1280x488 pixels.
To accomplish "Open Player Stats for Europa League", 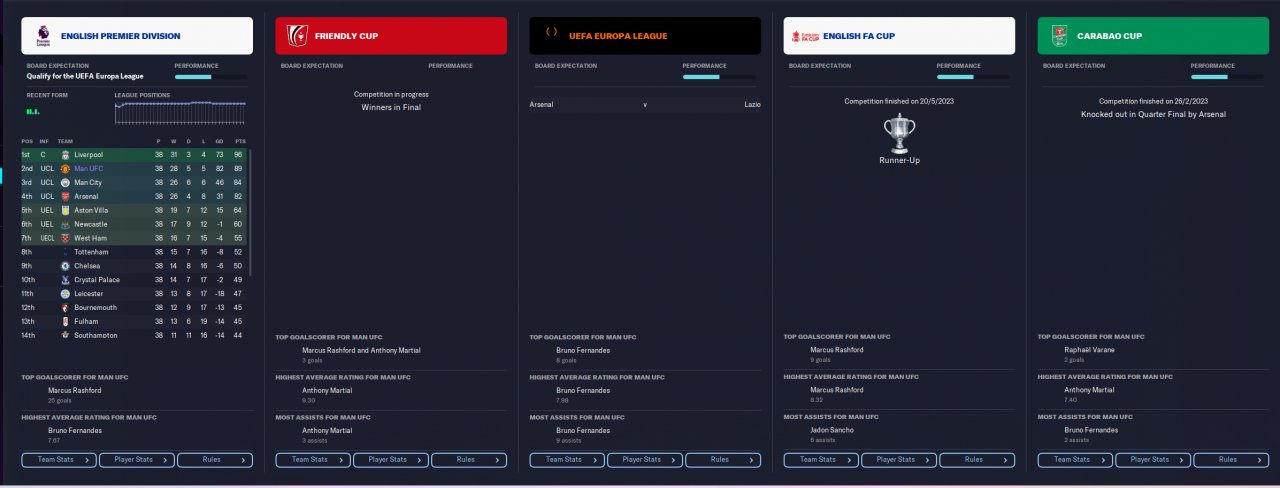I will pos(645,460).
